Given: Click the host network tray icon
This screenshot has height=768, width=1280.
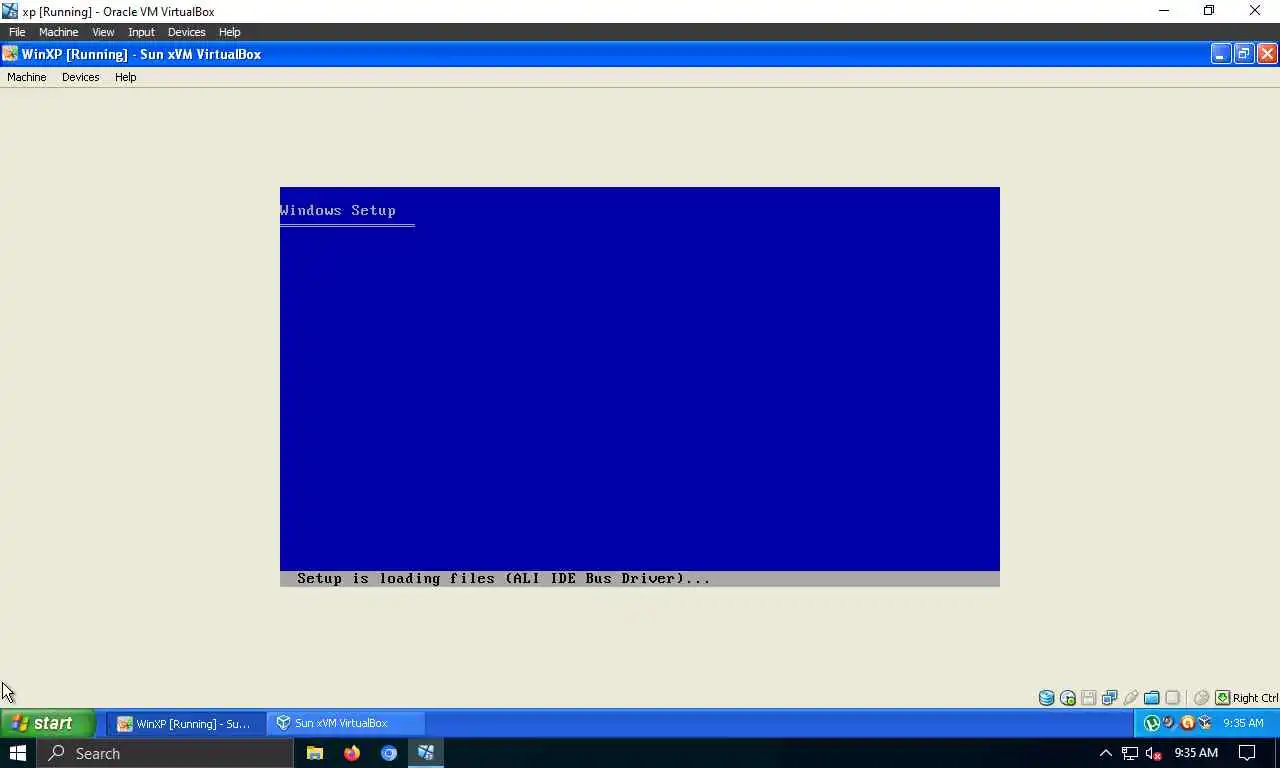Looking at the screenshot, I should 1129,753.
